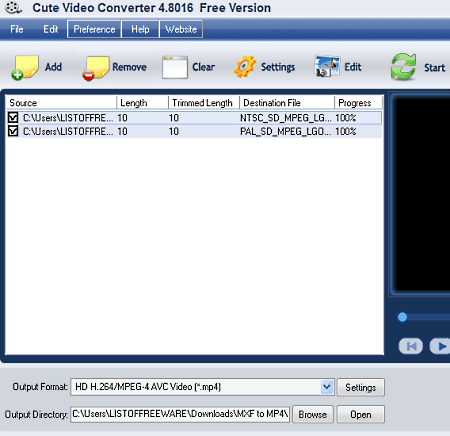Click the preview seek slider handle
Viewport: 450px width, 436px height.
(x=402, y=317)
